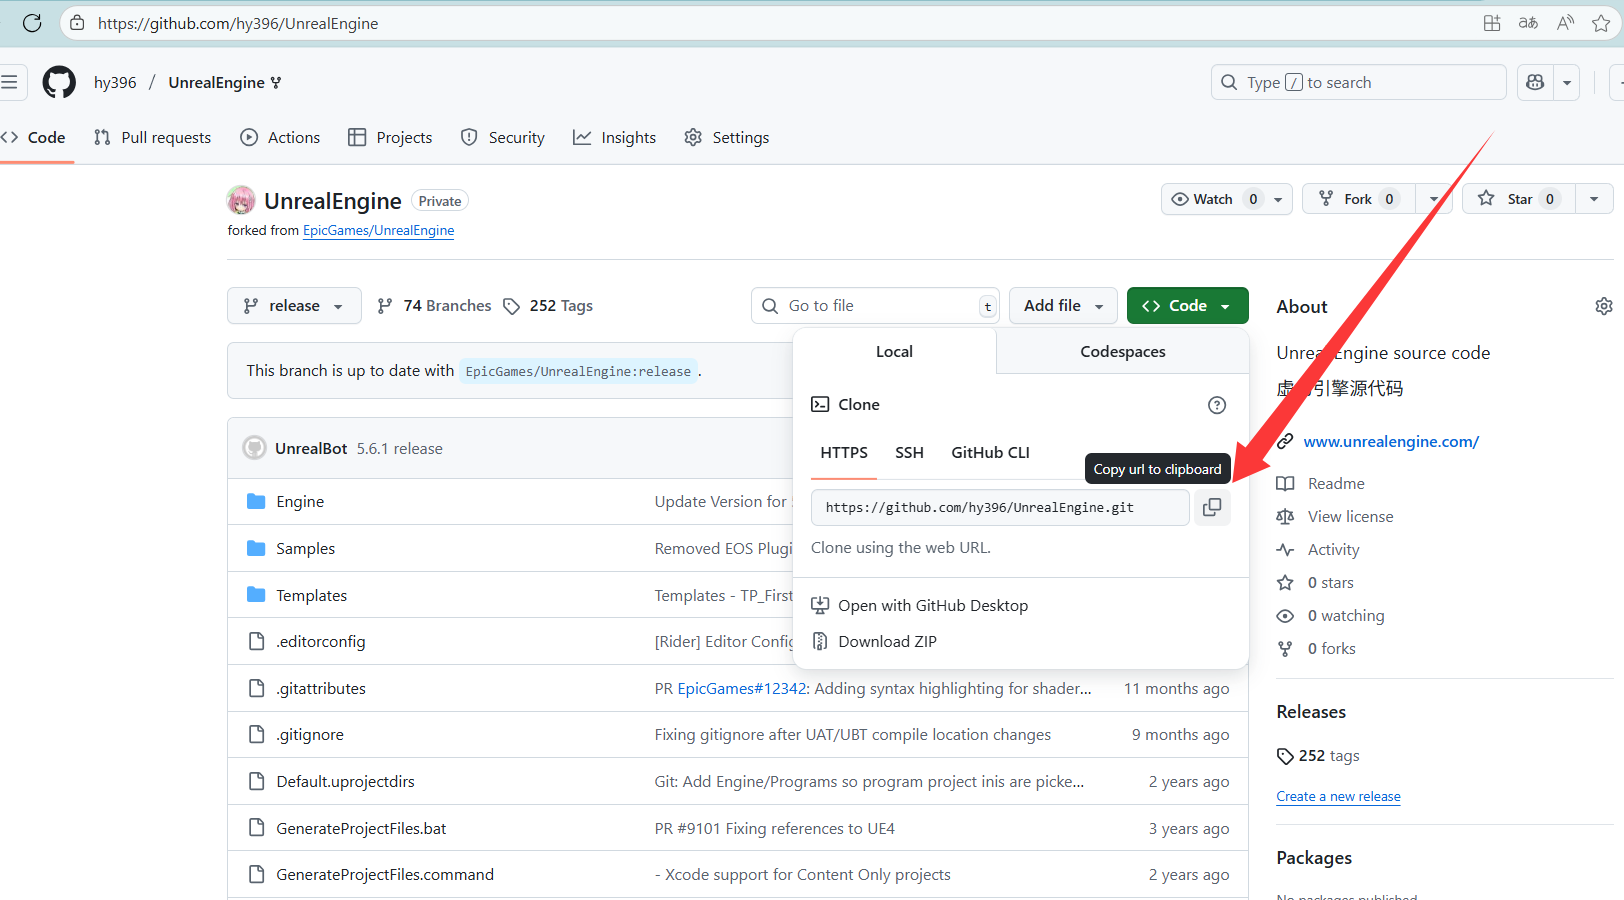Toggle the green Code dropdown button
Screen dimensions: 1624x900
coord(1187,305)
